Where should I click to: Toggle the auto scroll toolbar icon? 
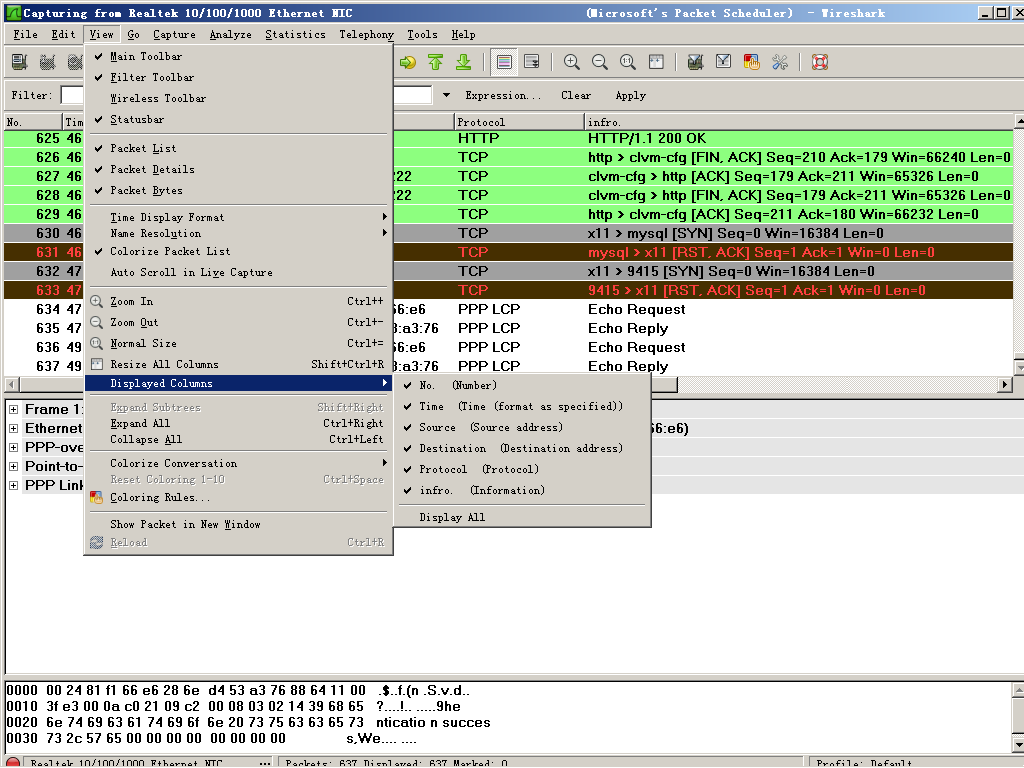(x=532, y=62)
